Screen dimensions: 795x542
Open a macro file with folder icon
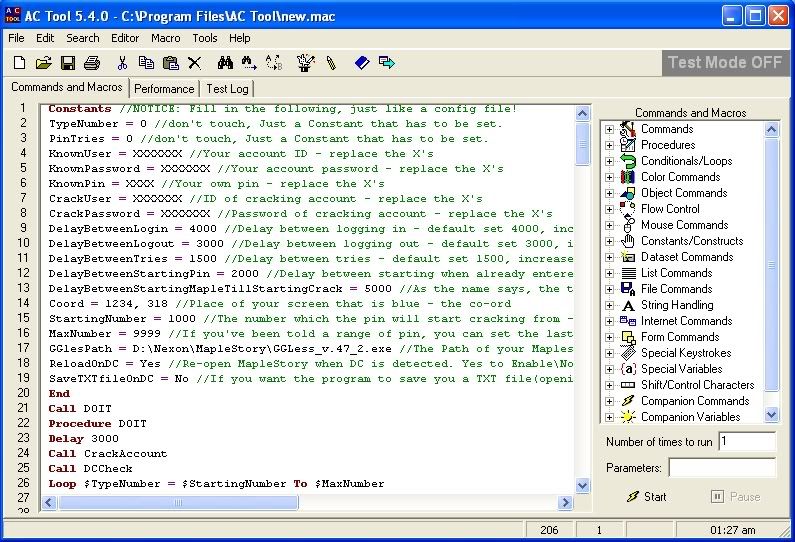[x=44, y=63]
